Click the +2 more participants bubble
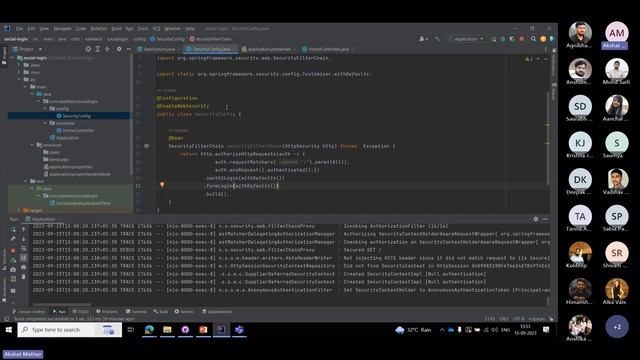Image resolution: width=640 pixels, height=360 pixels. 617,327
